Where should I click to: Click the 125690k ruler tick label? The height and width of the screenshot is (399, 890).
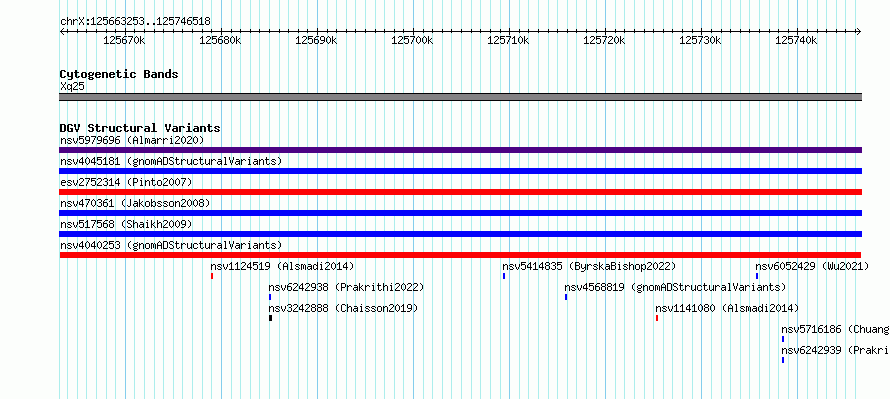pos(316,40)
